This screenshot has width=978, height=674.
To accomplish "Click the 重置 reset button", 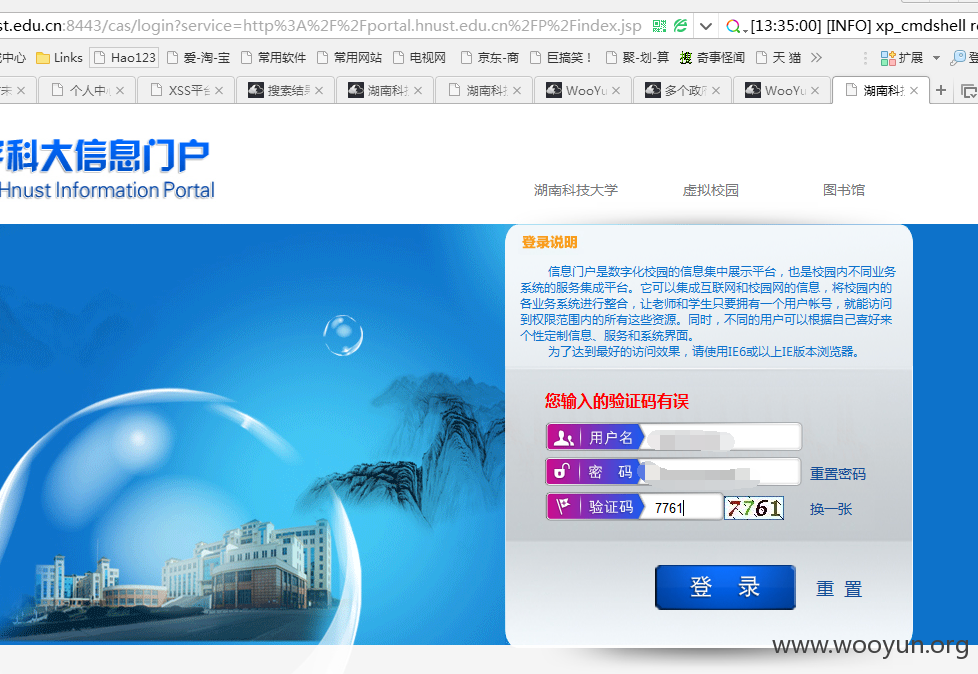I will coord(840,589).
